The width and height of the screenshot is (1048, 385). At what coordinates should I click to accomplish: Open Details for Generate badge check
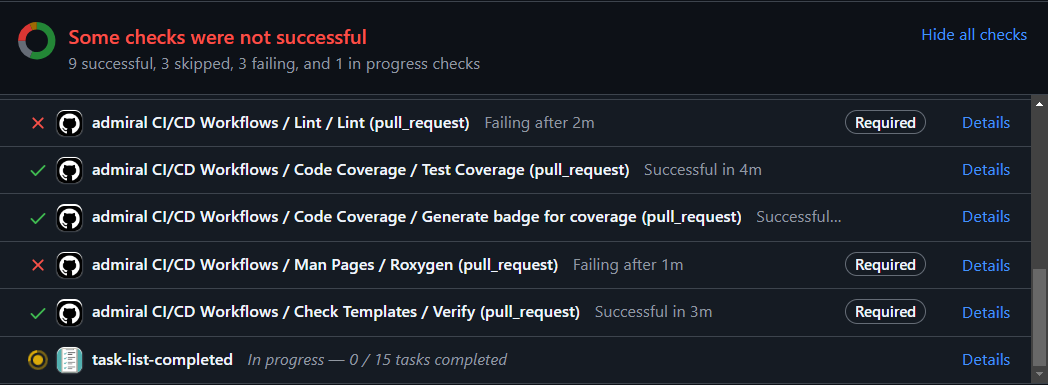986,217
